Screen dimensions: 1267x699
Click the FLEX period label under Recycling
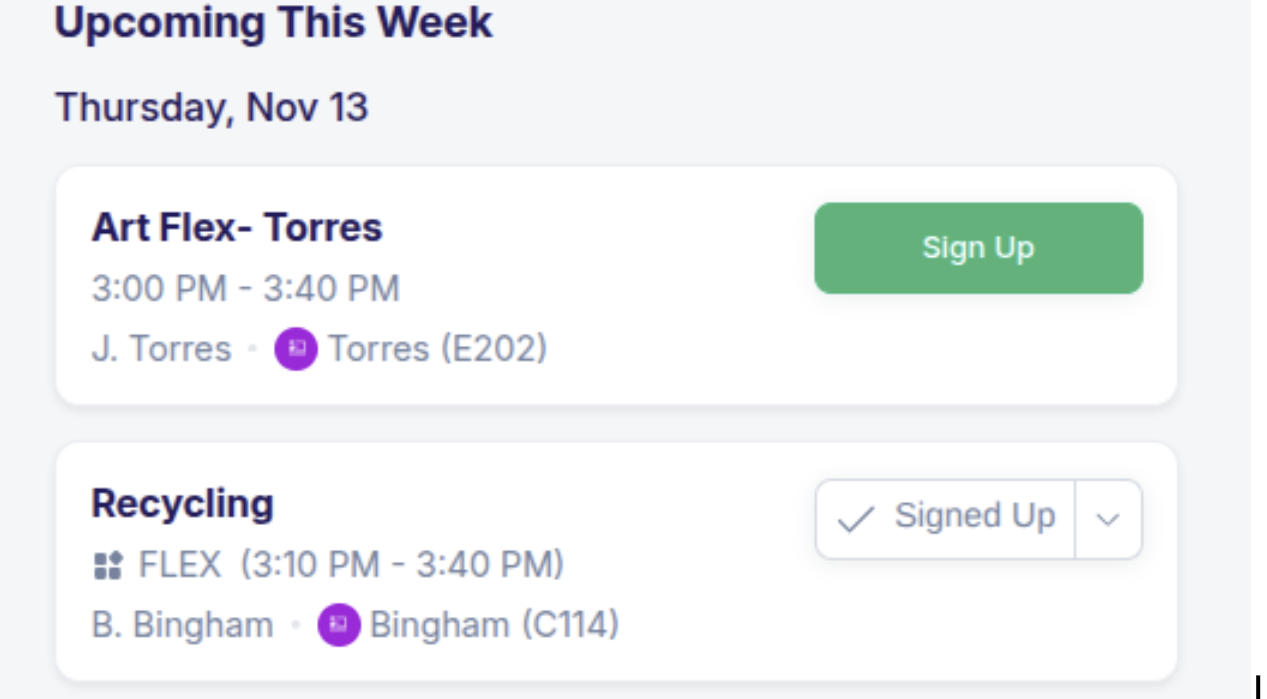pos(180,565)
